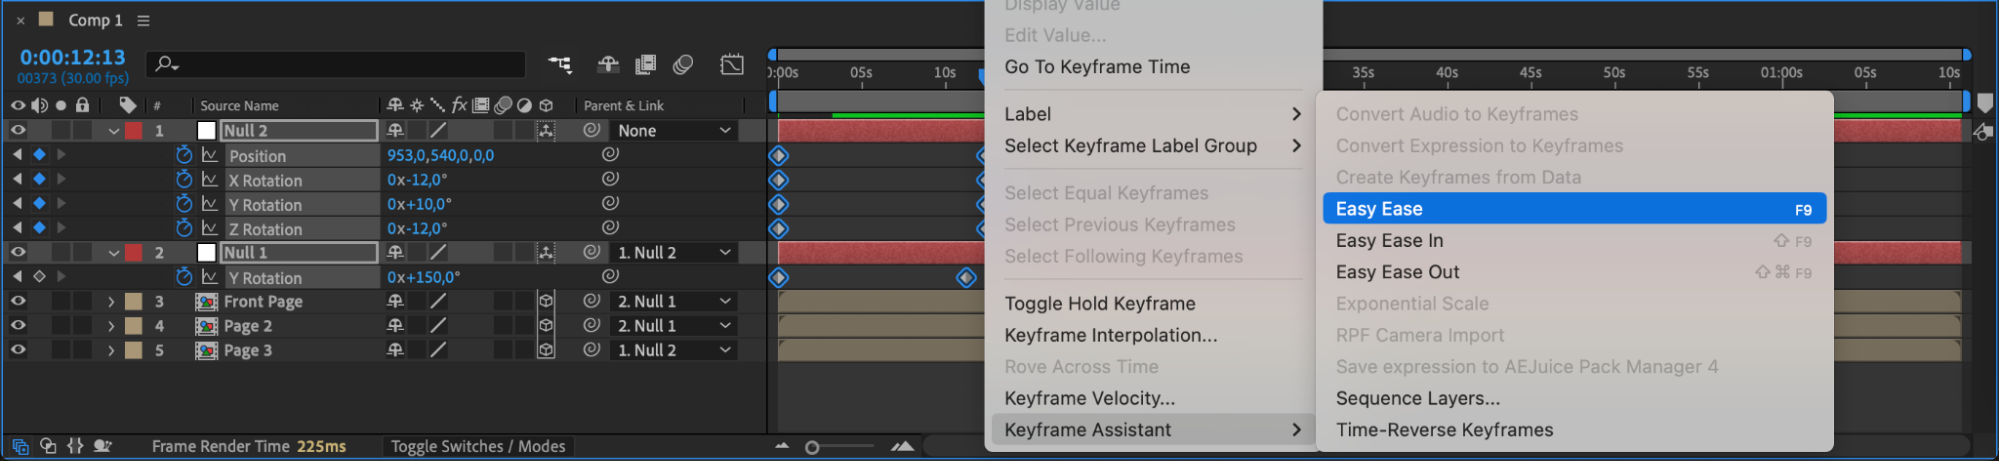This screenshot has height=461, width=1999.
Task: Open the Composition Mini-Flowchart
Action: (x=560, y=65)
